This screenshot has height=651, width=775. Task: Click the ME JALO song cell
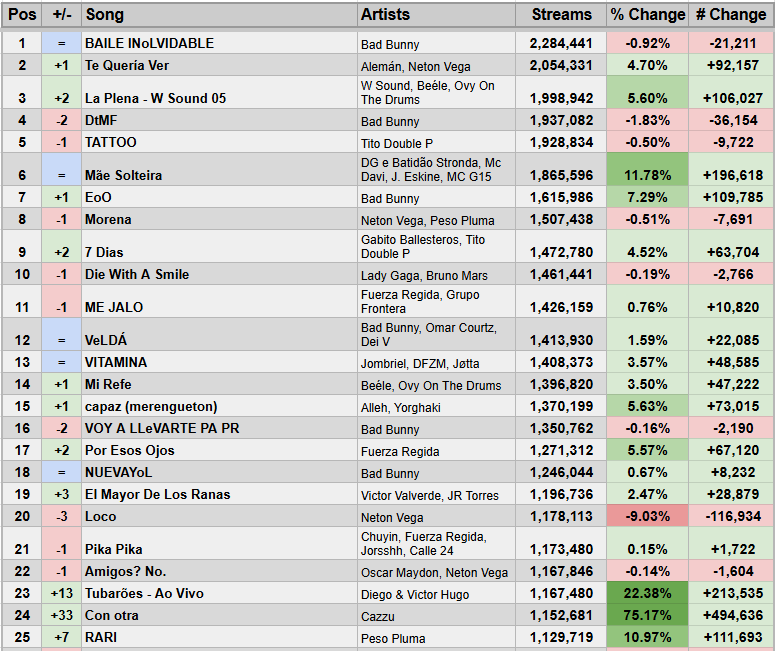[219, 302]
